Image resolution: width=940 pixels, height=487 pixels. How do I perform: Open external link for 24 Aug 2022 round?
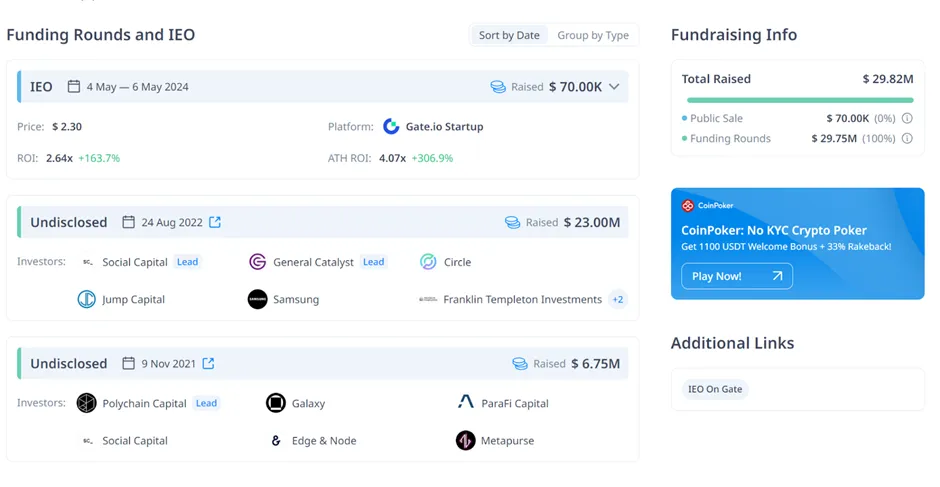pos(215,222)
